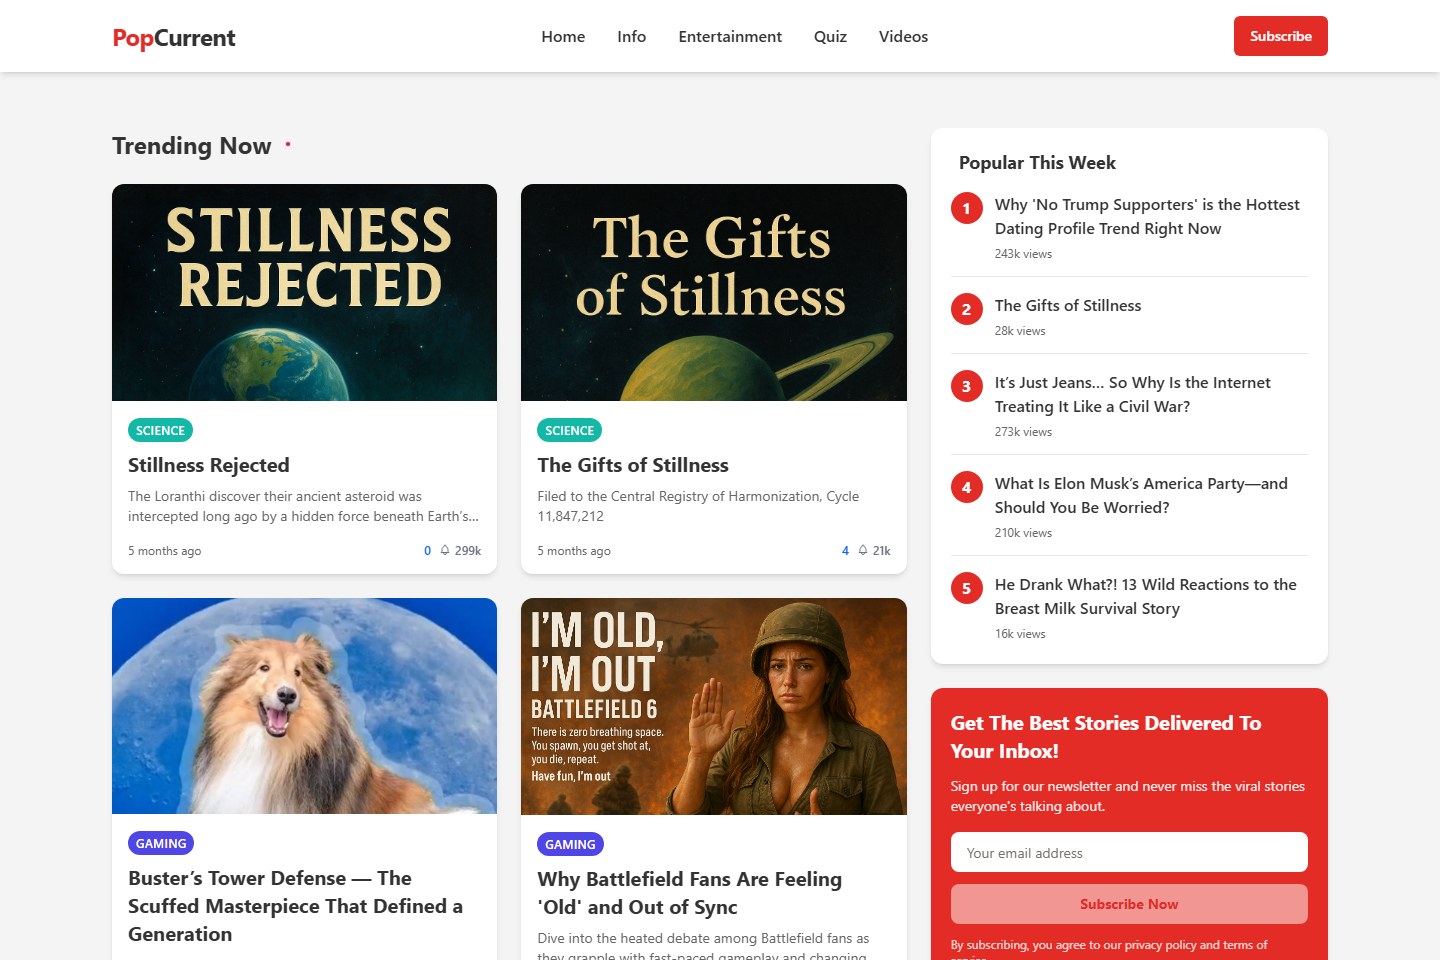
Task: Click the red rank 2 badge
Action: [x=966, y=310]
